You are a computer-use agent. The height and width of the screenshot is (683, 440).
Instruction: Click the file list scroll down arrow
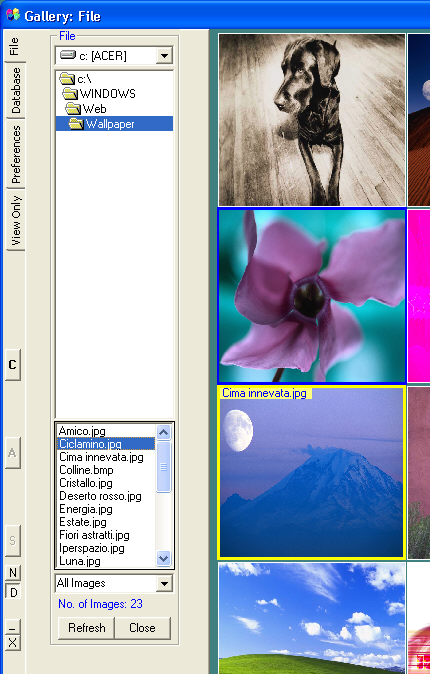click(163, 558)
